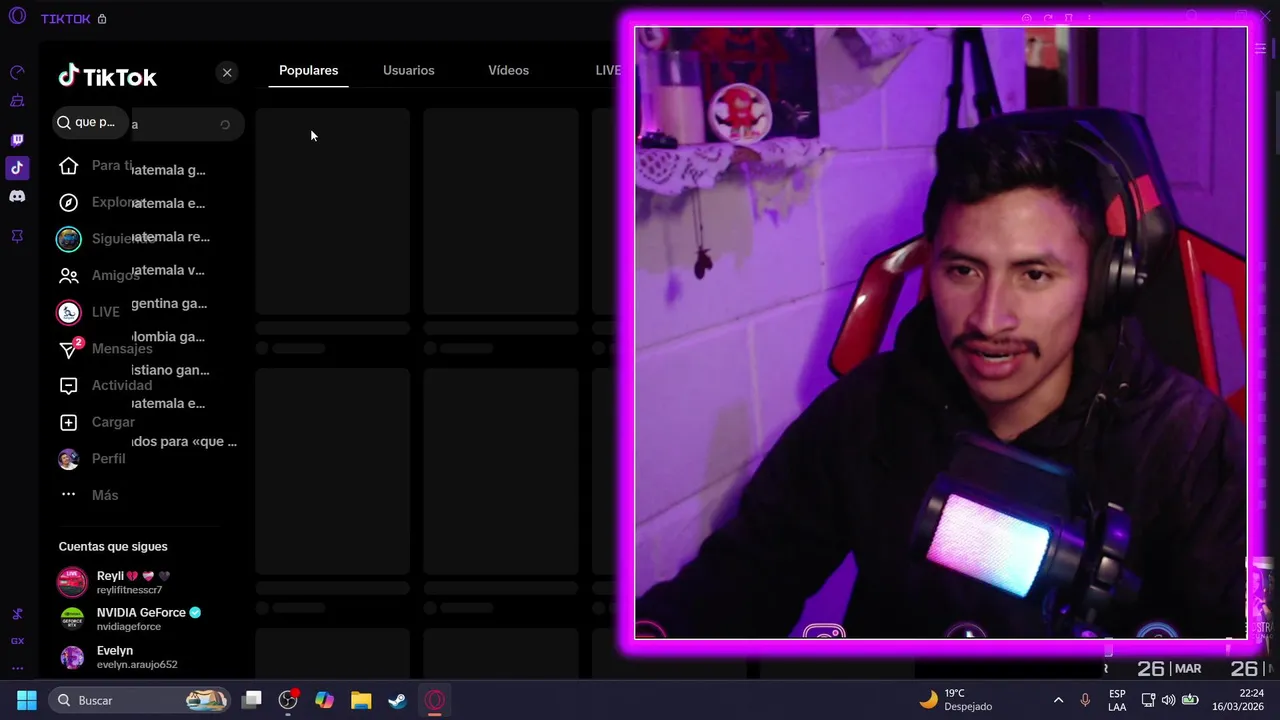Open the LIVE section in sidebar
1280x720 pixels.
[x=88, y=312]
